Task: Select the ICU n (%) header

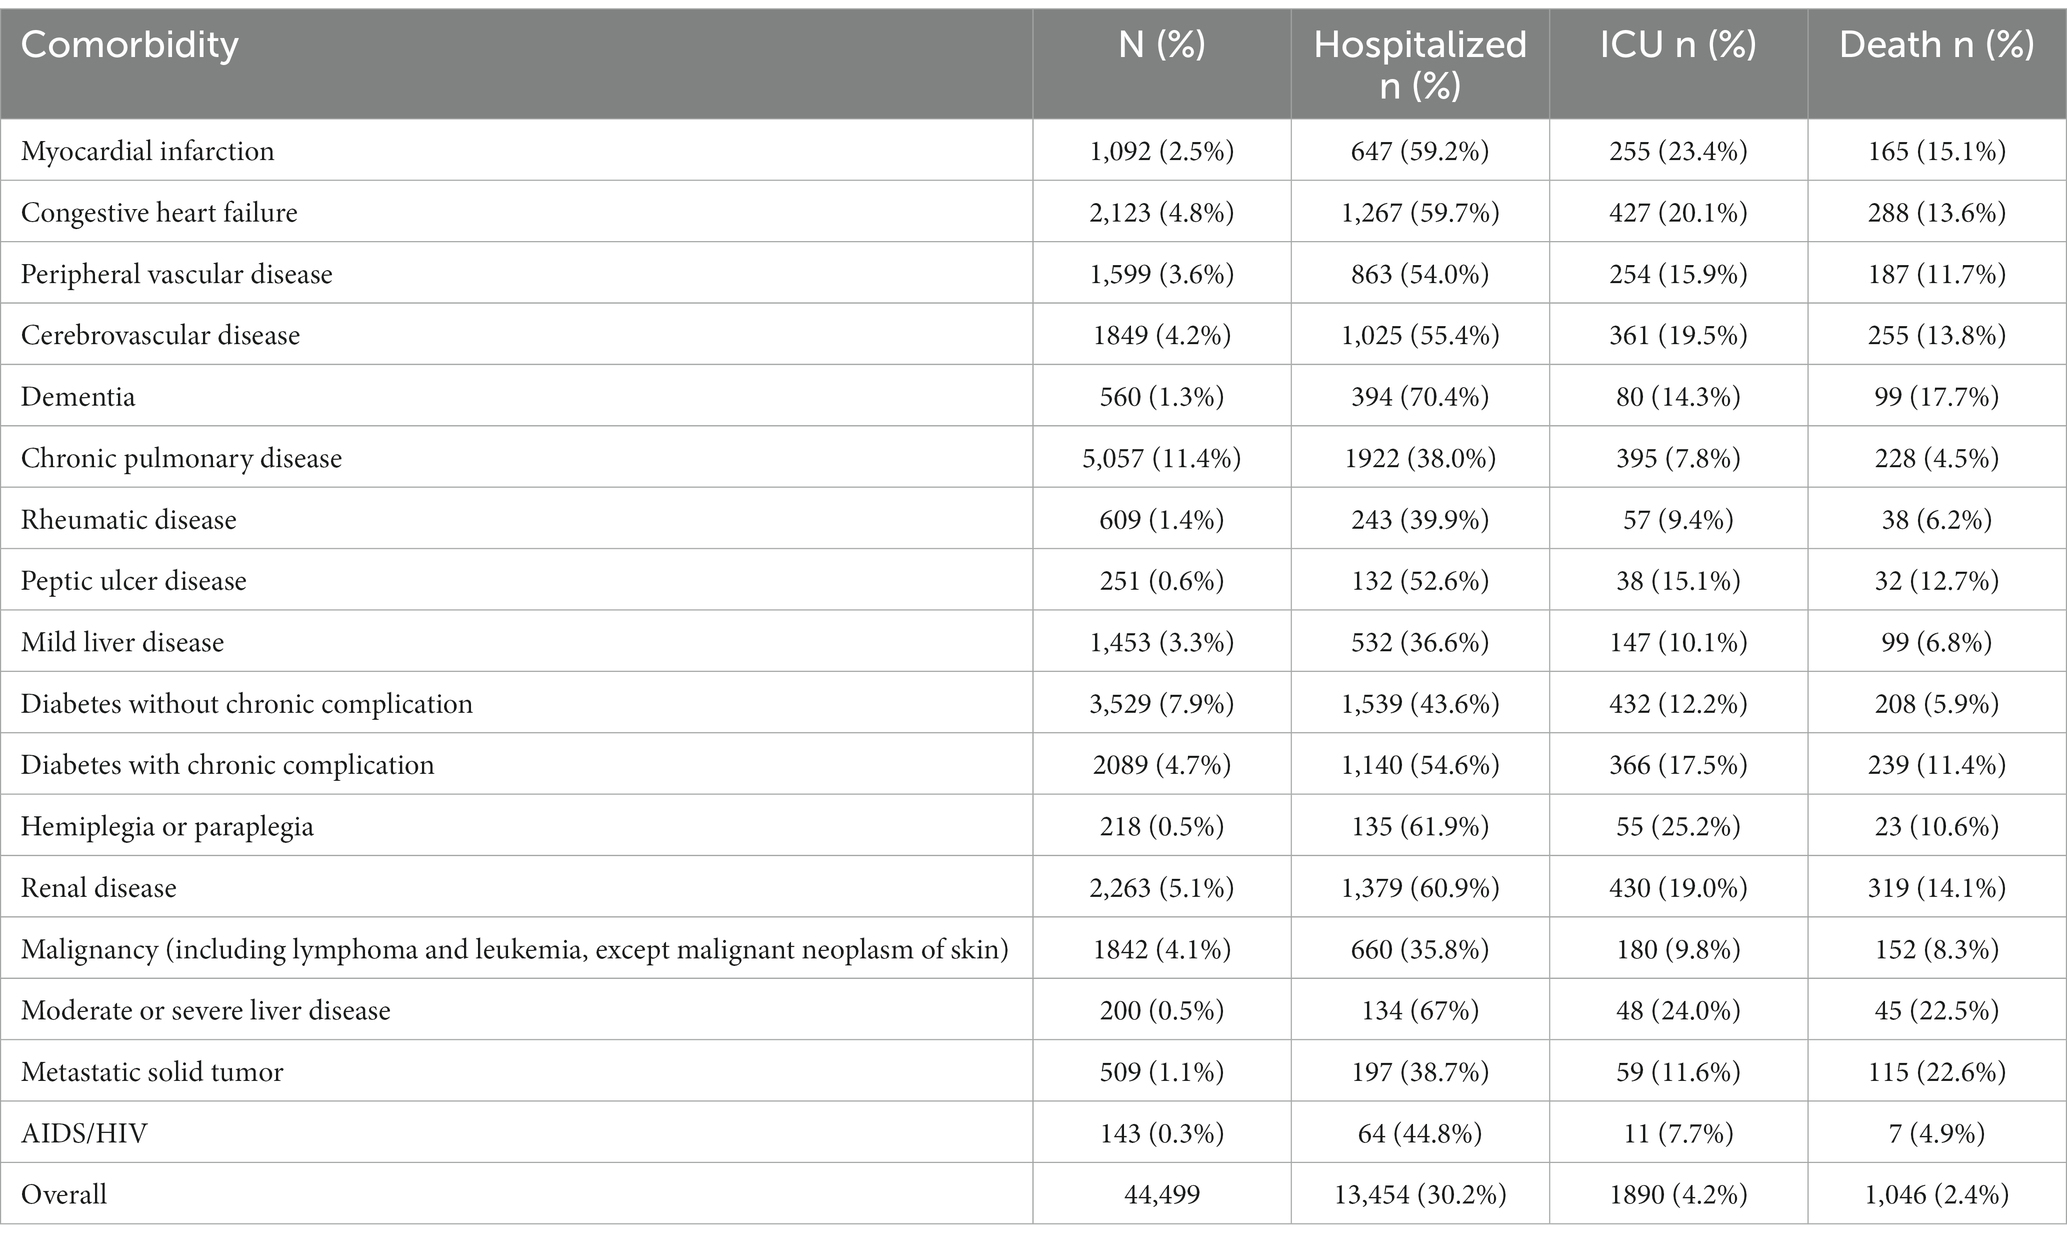Action: (1678, 45)
